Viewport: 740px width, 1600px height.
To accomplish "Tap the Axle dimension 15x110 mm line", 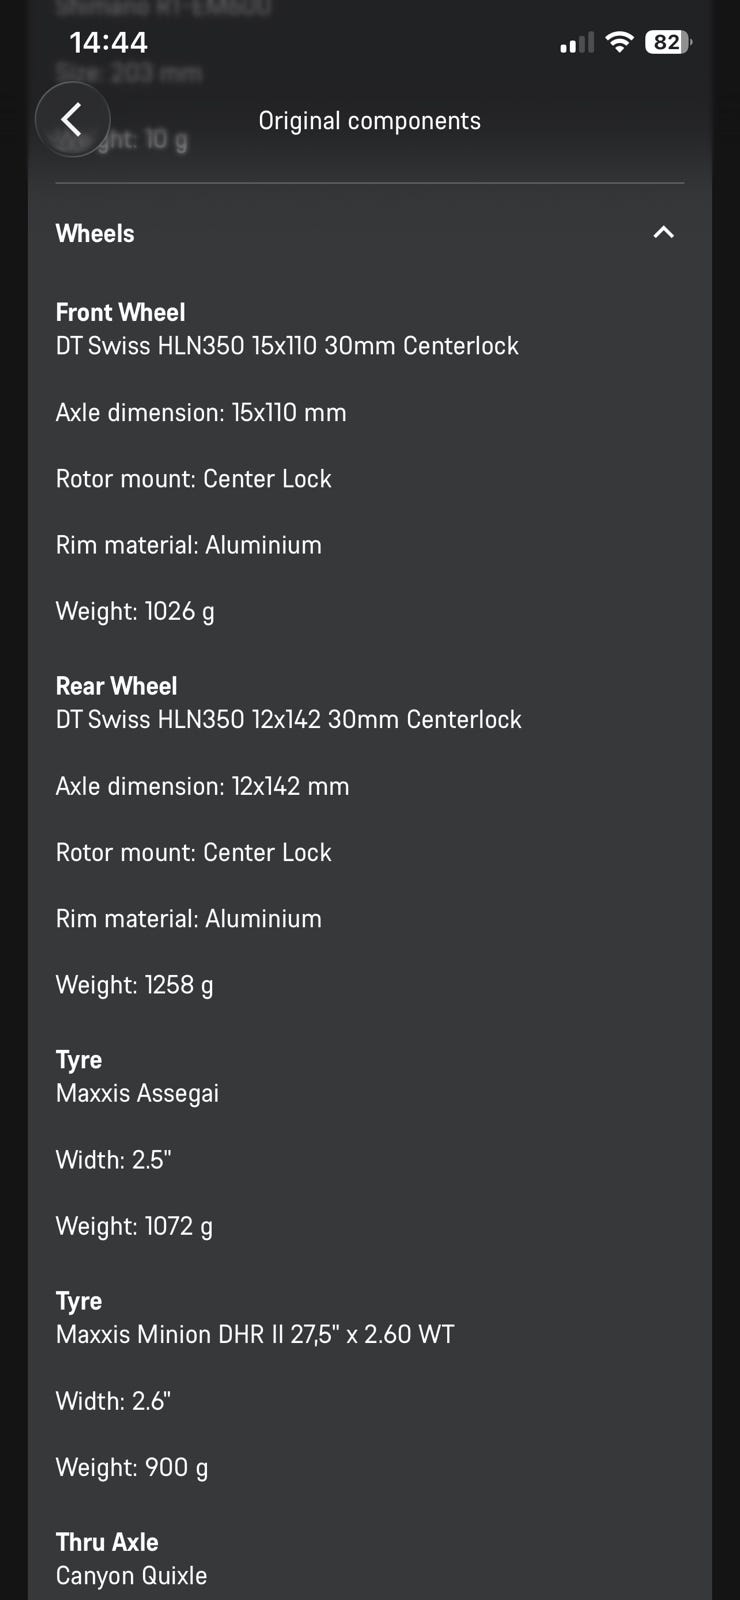I will tap(201, 412).
